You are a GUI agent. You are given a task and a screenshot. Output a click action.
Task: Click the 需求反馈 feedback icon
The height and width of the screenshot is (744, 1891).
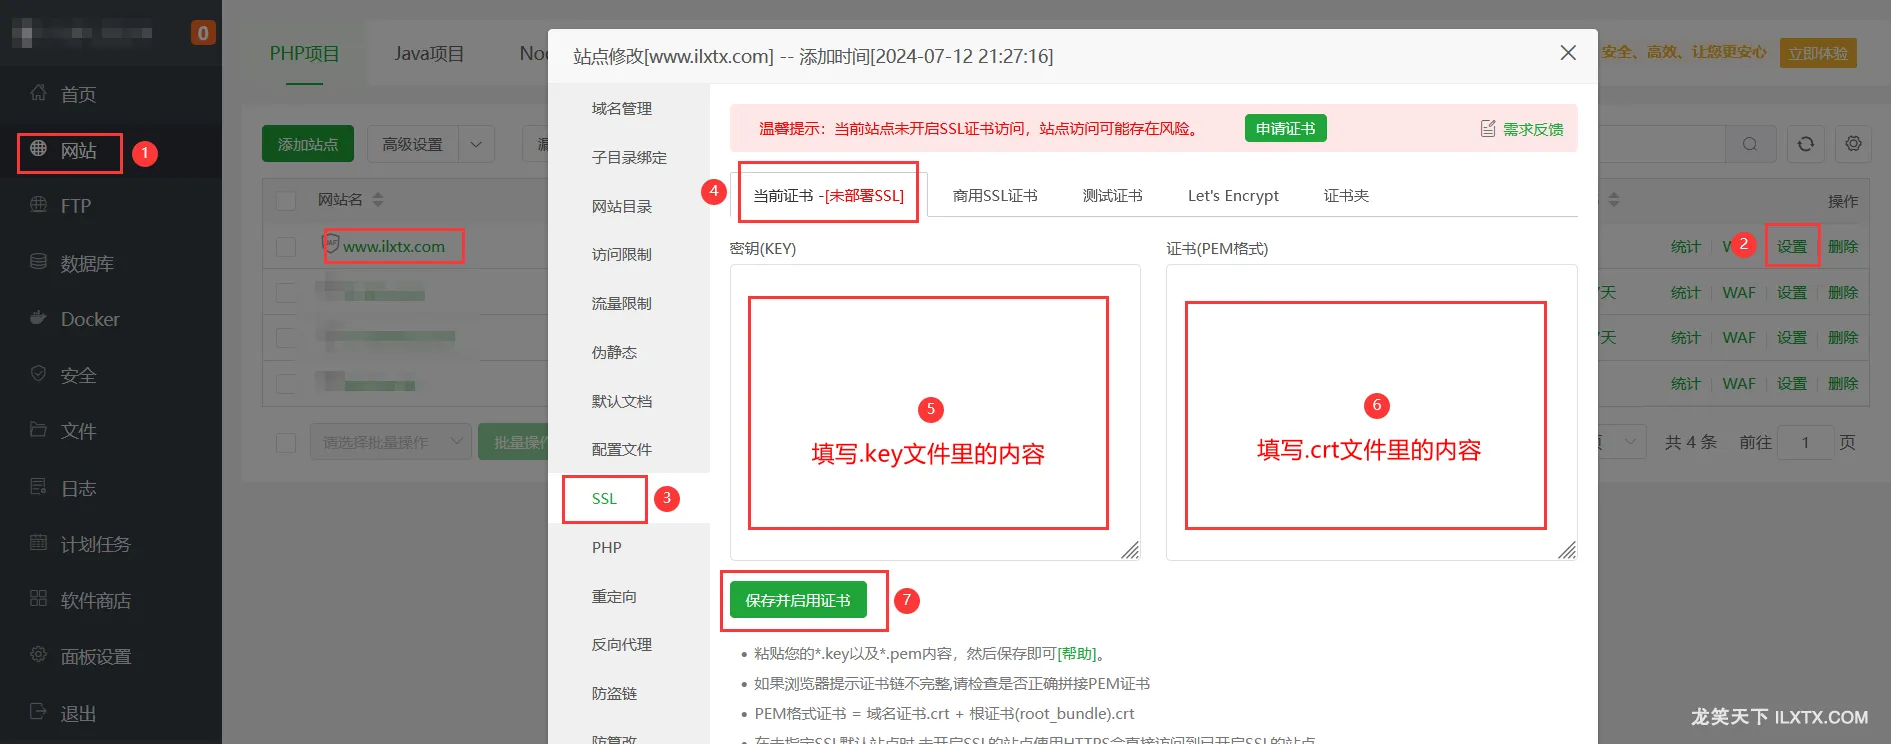(1488, 128)
